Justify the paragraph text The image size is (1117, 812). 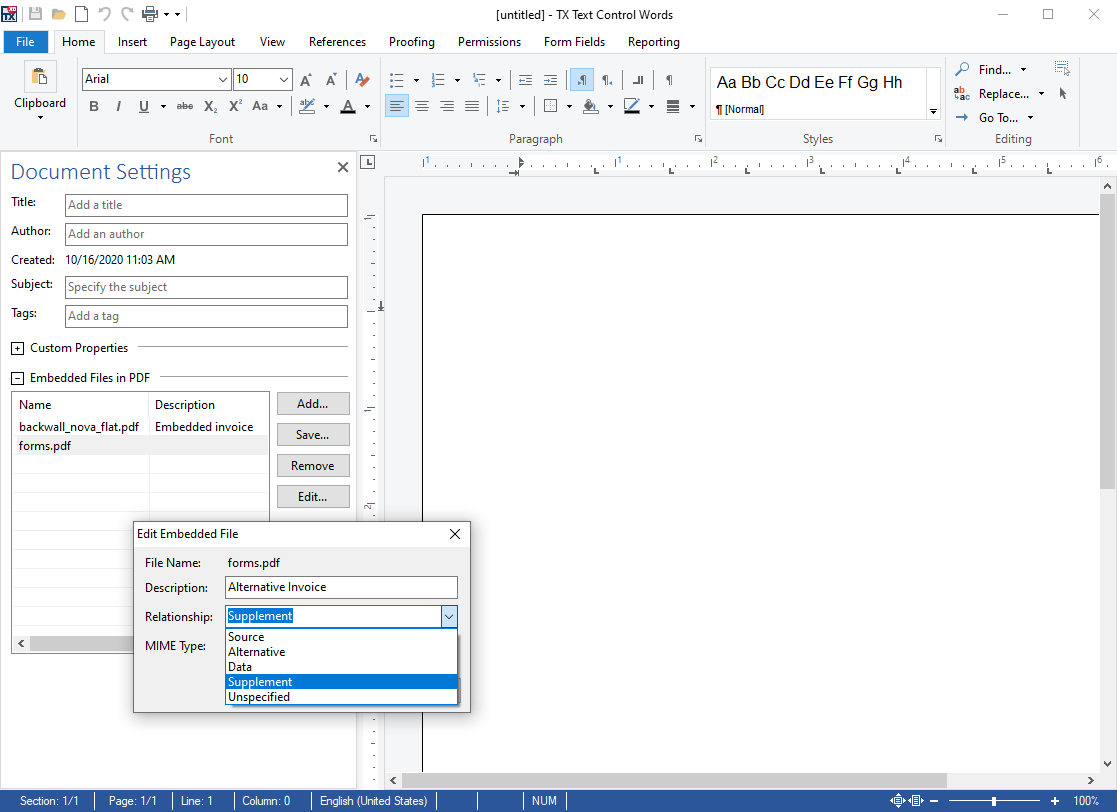pyautogui.click(x=472, y=106)
